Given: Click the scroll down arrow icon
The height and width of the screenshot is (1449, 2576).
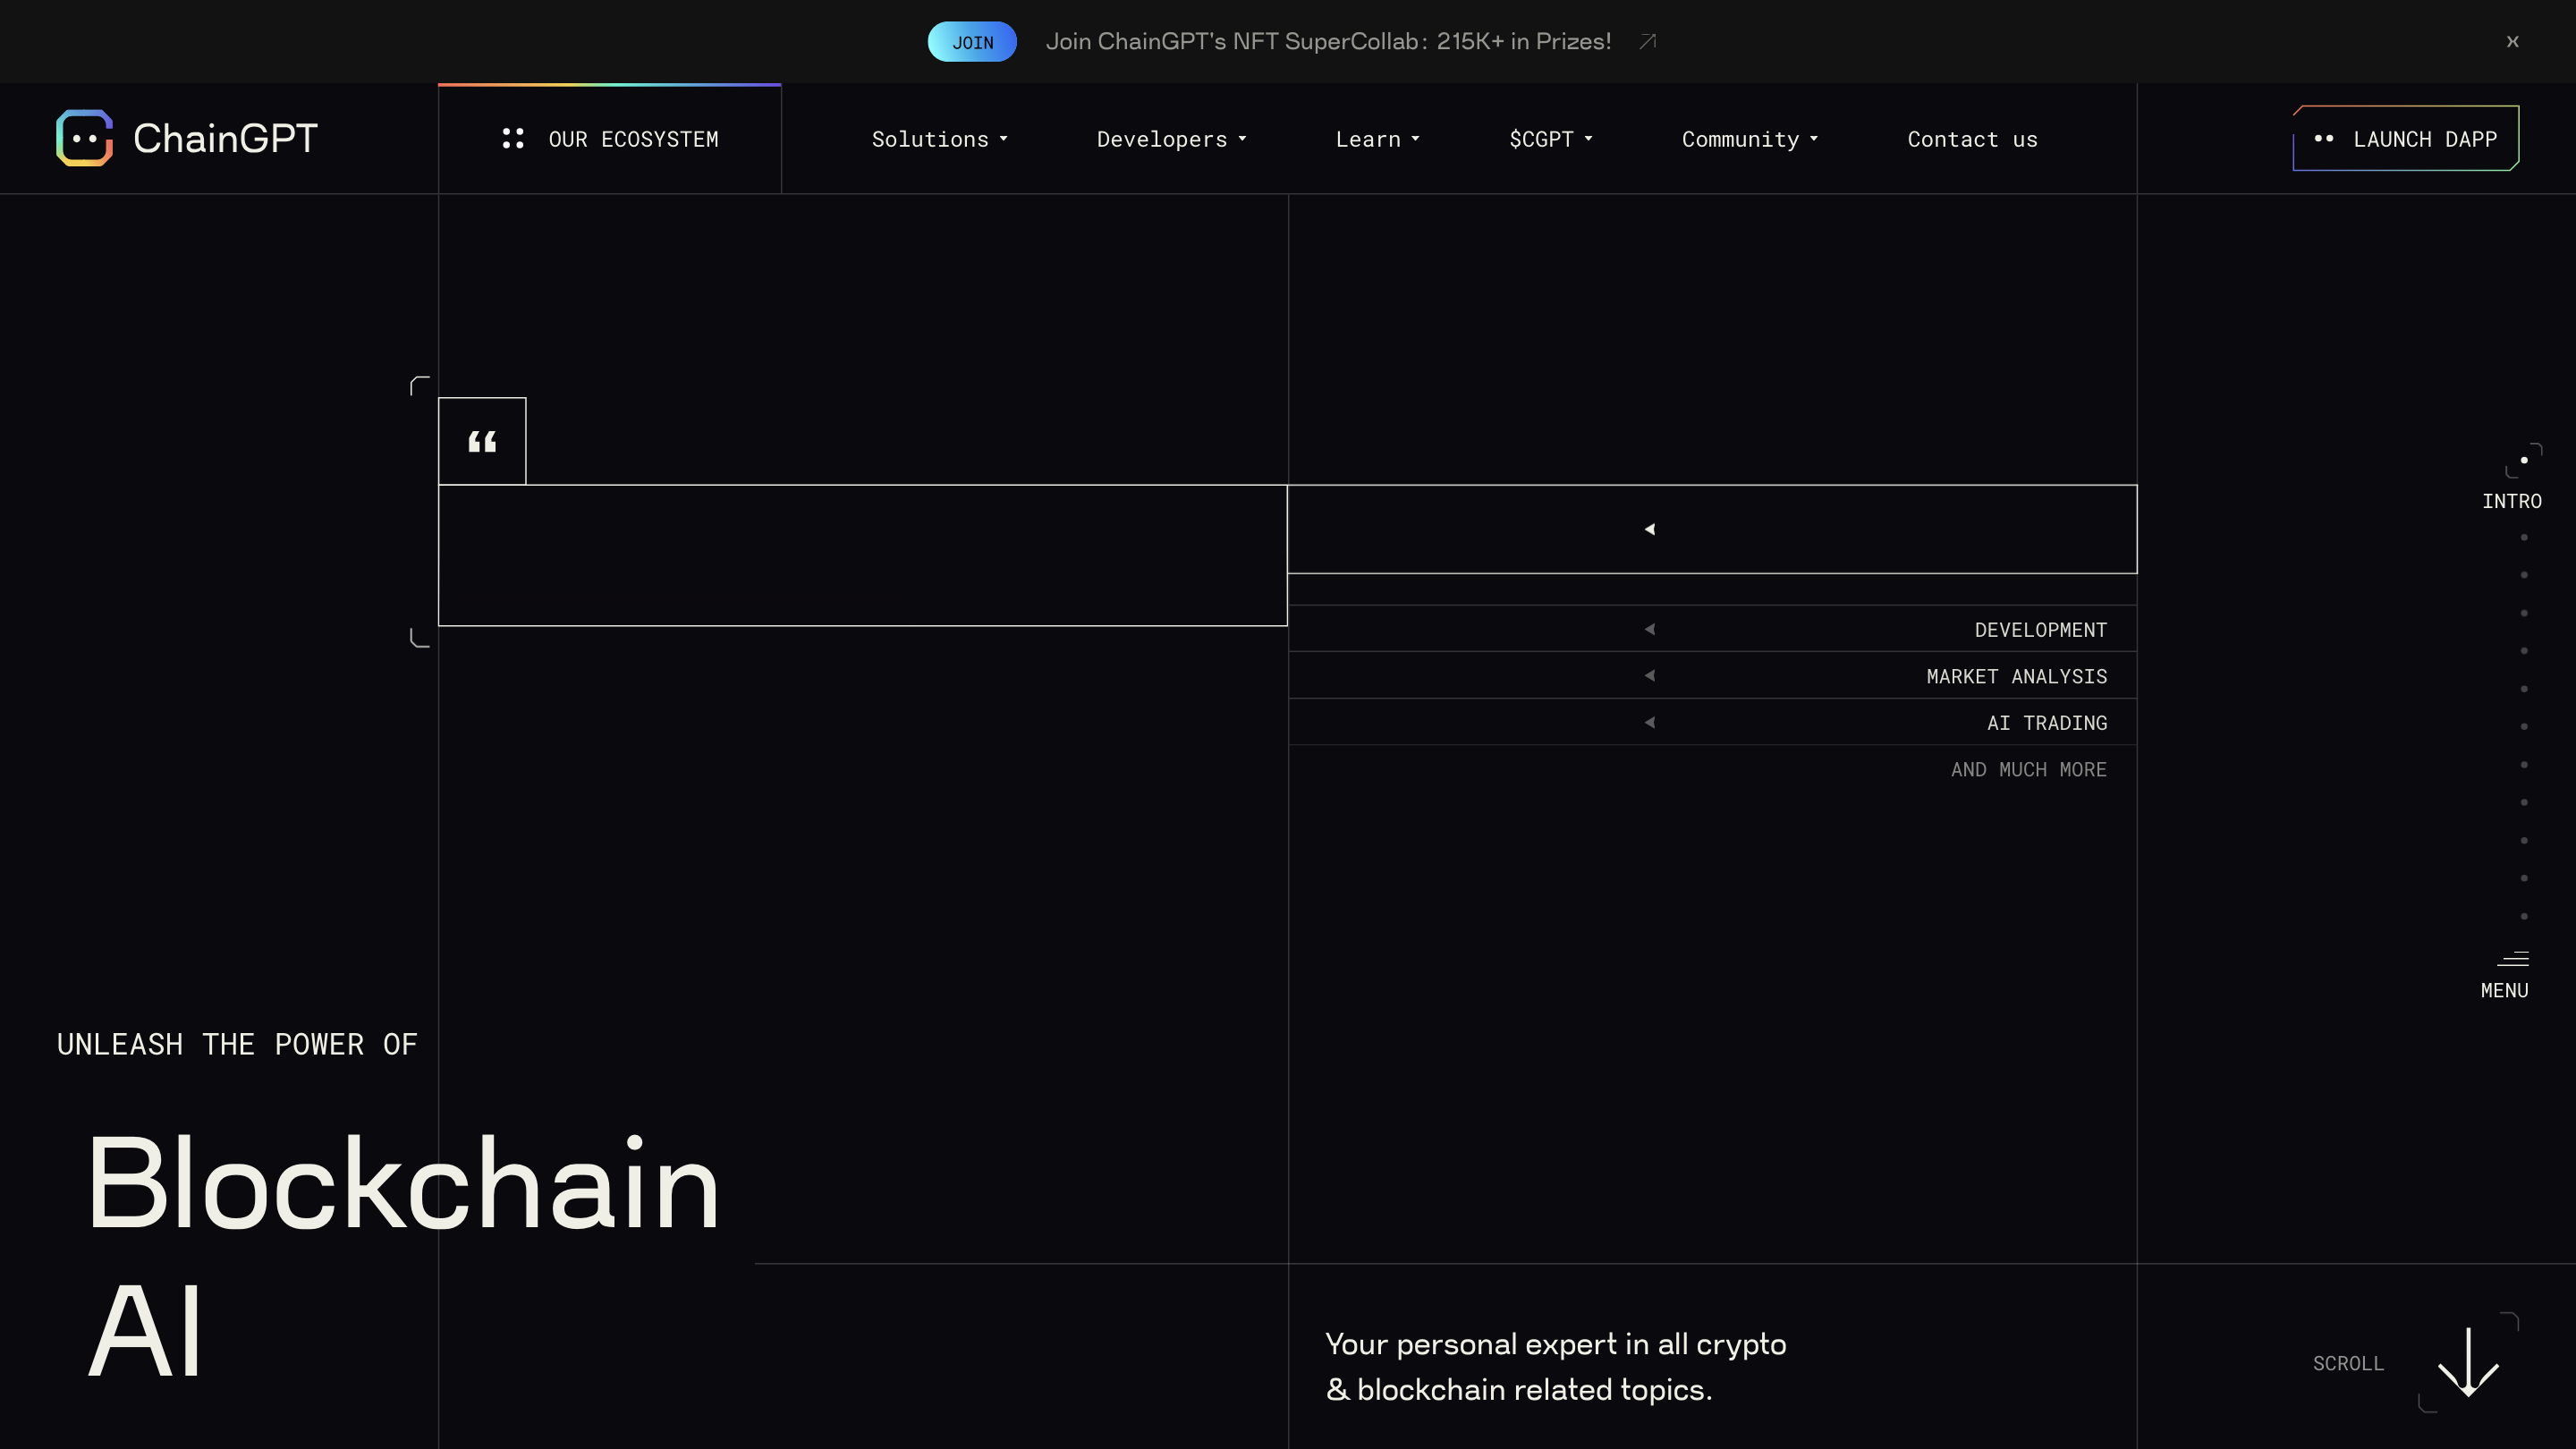Looking at the screenshot, I should pos(2468,1362).
